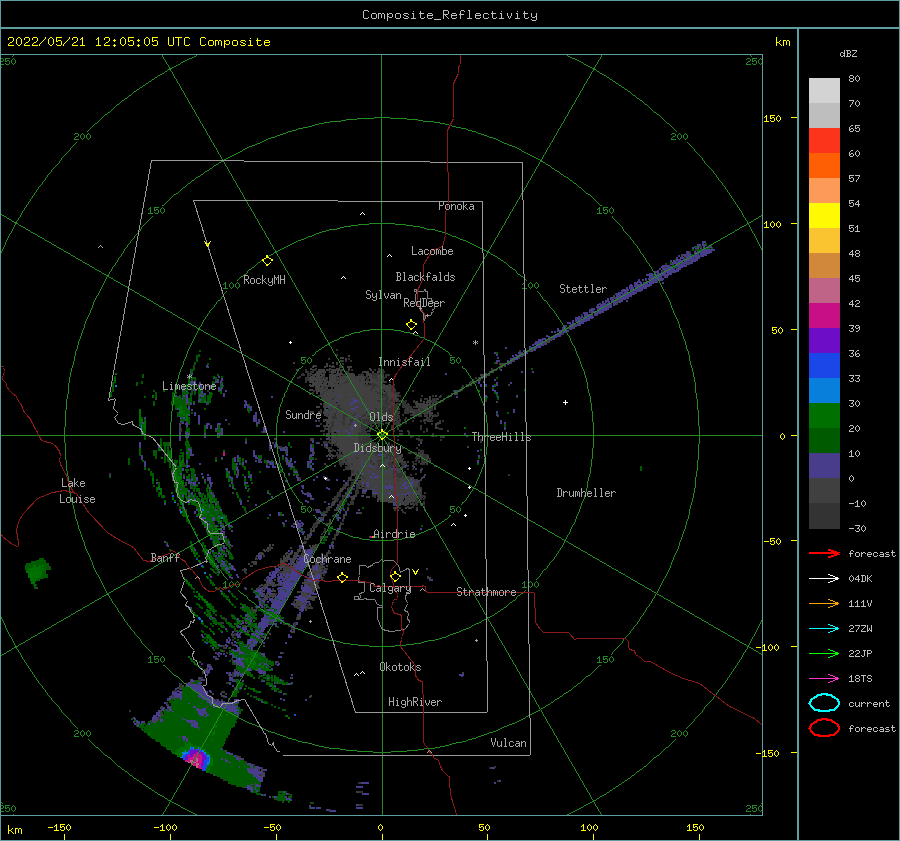Image resolution: width=900 pixels, height=841 pixels.
Task: Select the green 30–20 dBZ color swatch
Action: click(x=824, y=416)
